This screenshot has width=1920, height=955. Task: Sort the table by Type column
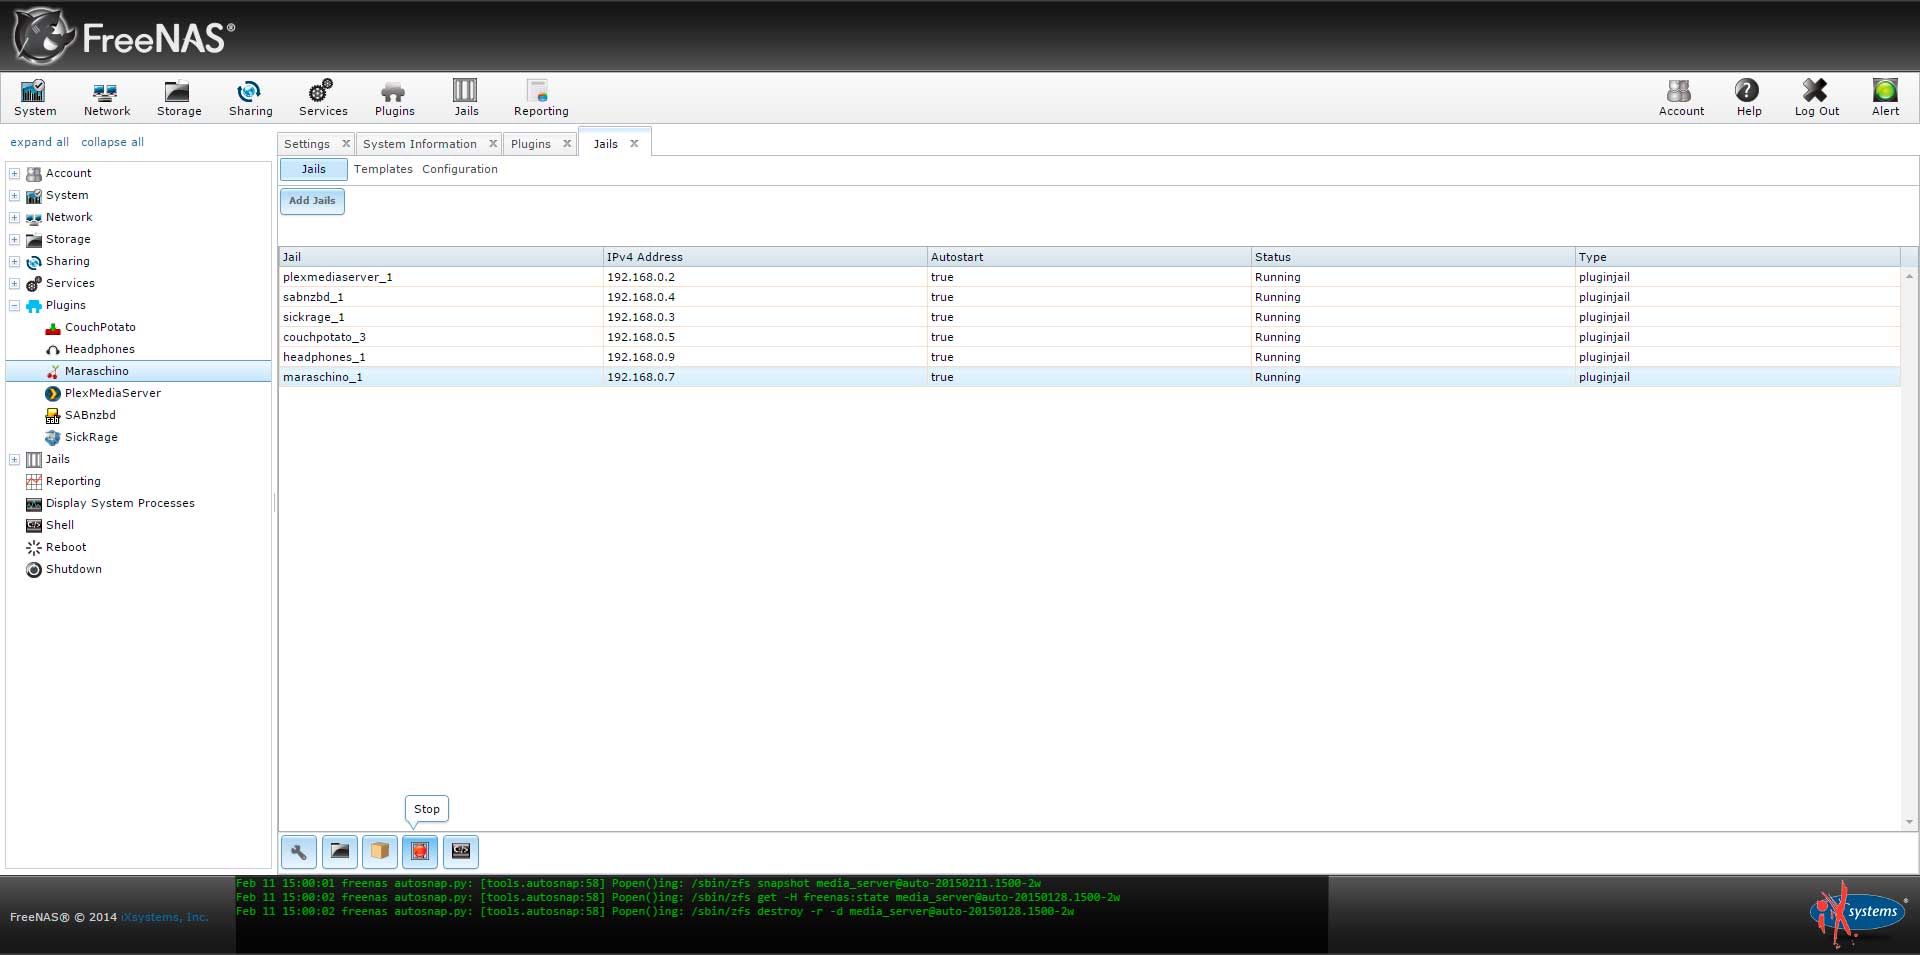(x=1738, y=257)
